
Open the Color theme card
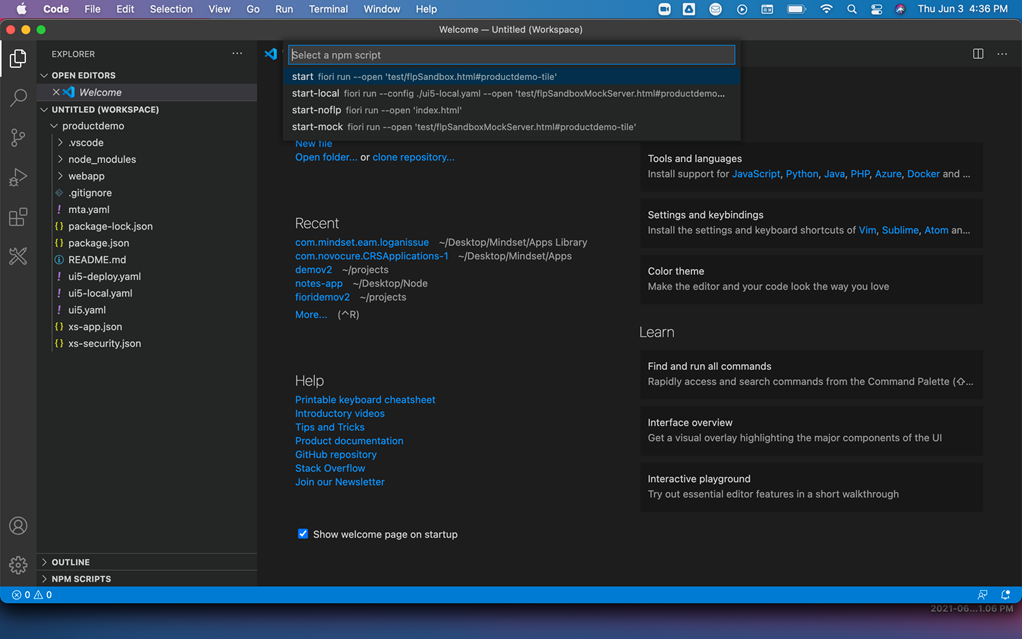[x=811, y=279]
